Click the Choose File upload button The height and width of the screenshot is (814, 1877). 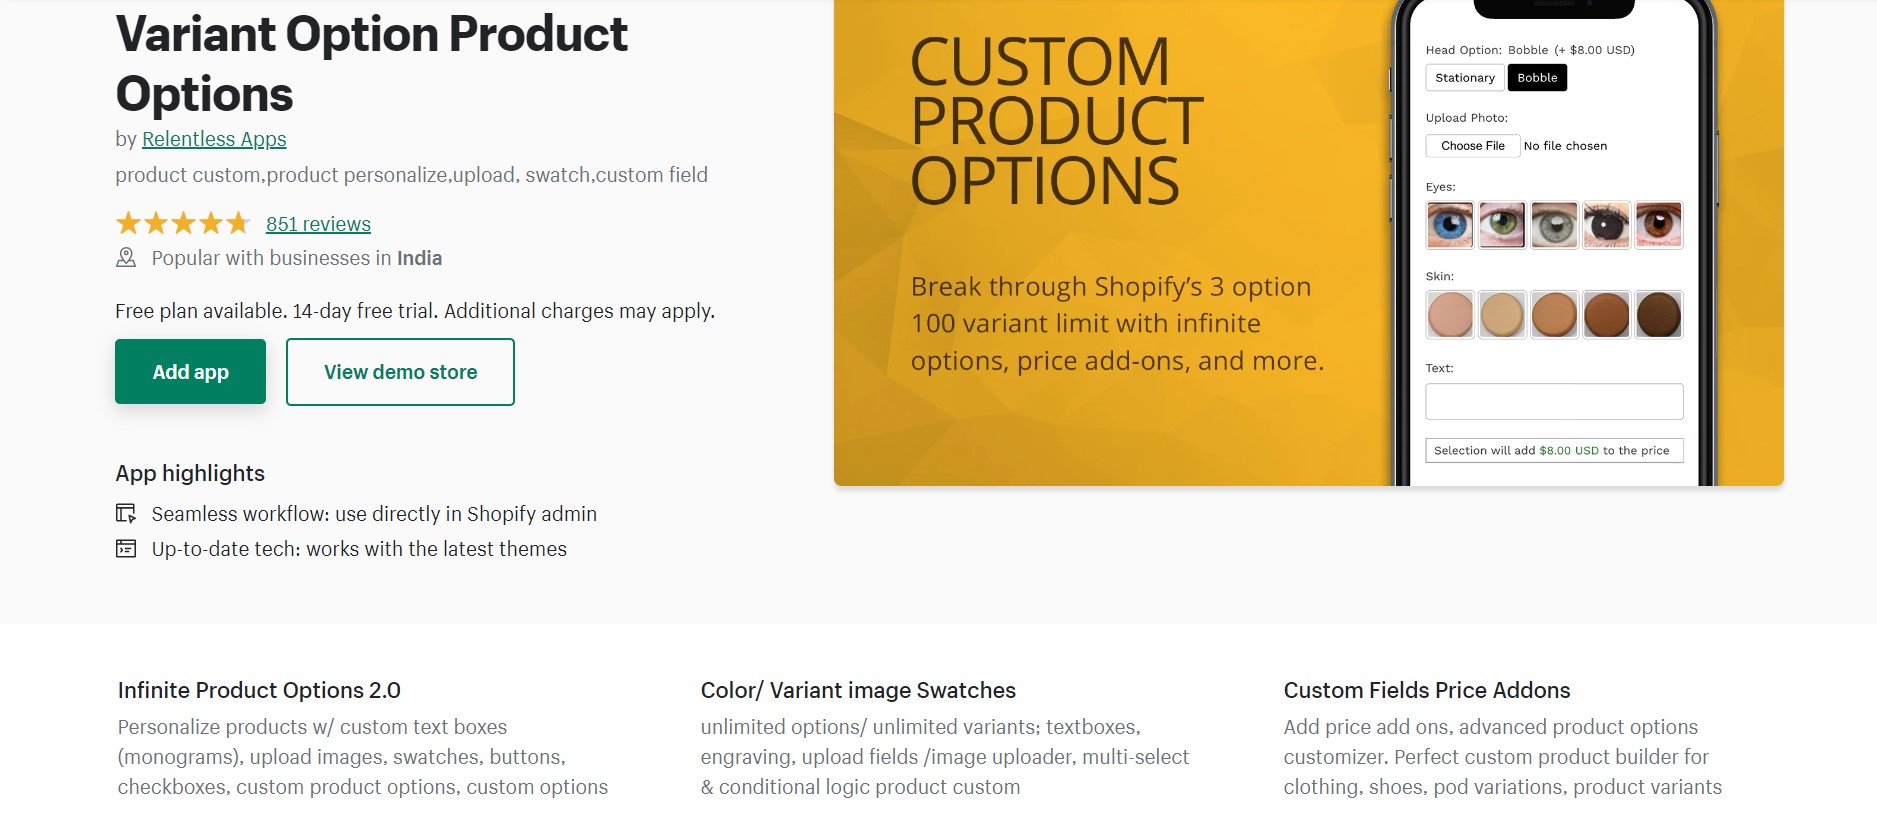click(x=1473, y=146)
